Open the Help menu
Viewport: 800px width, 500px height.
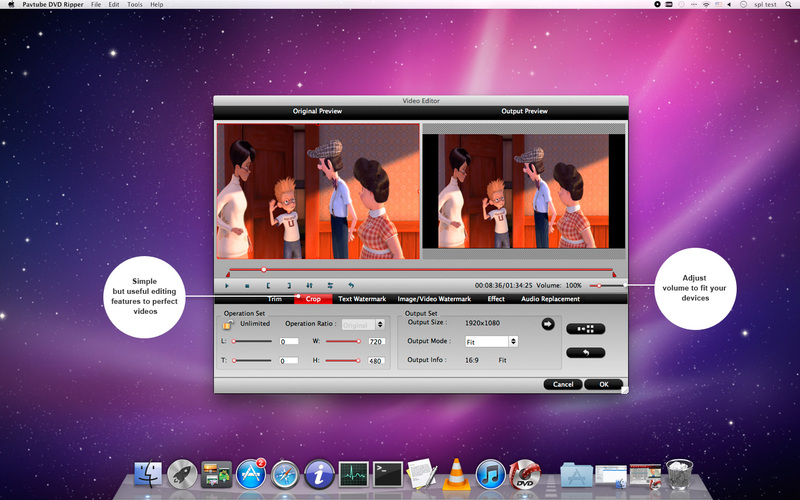tap(157, 5)
